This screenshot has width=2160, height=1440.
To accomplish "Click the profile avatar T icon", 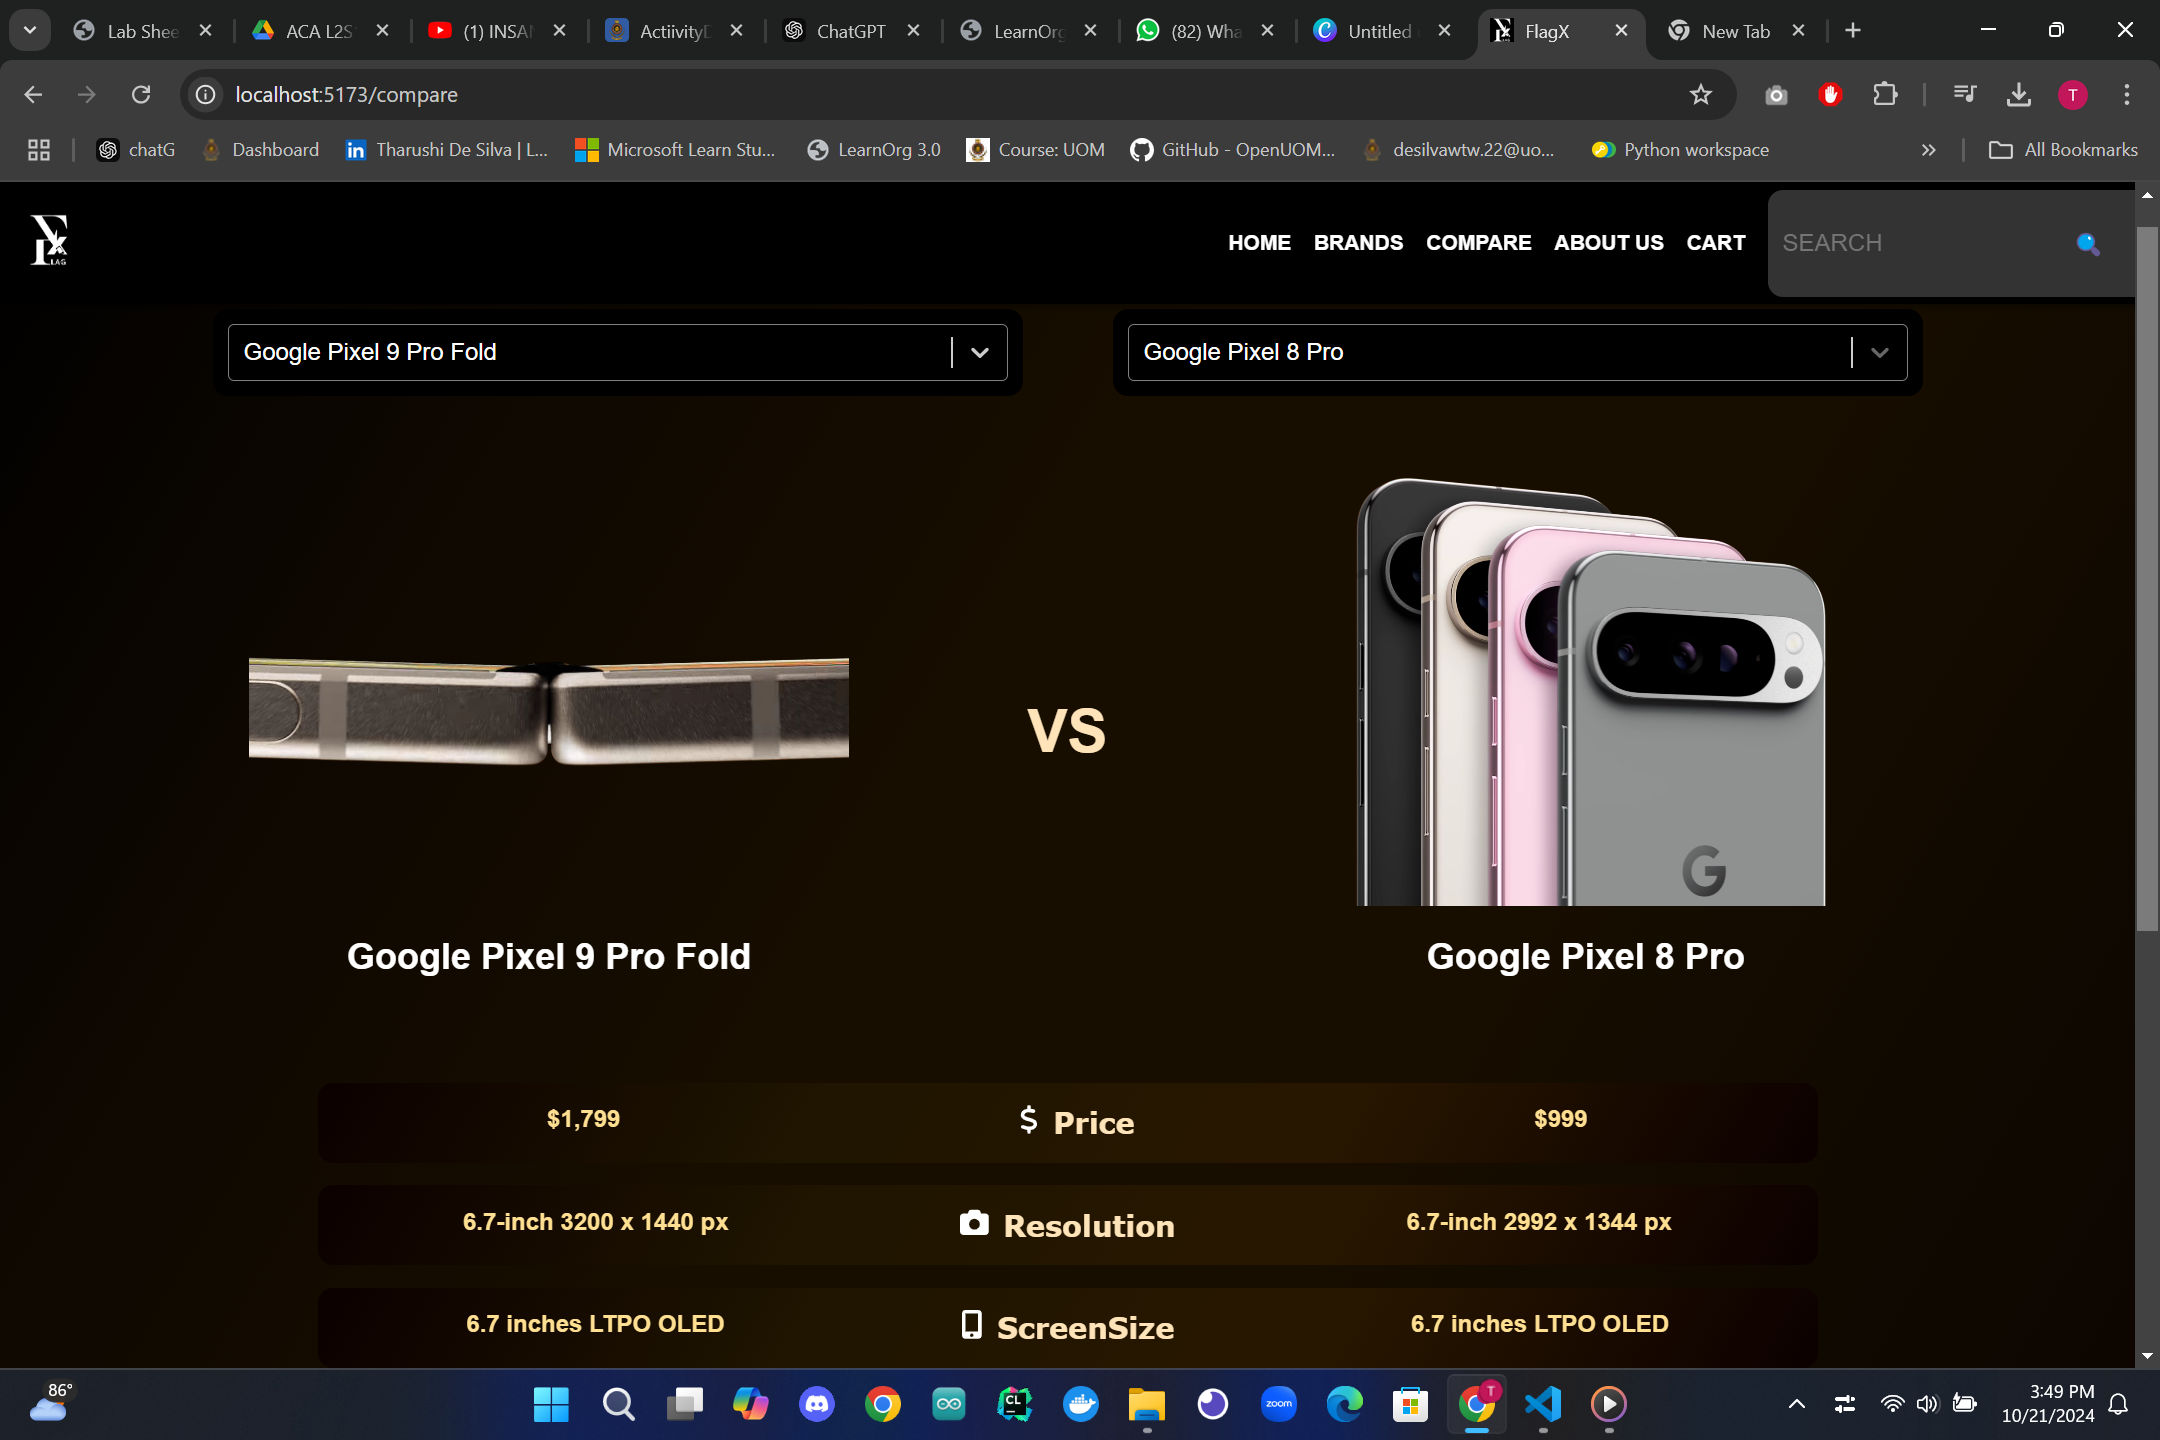I will (x=2072, y=94).
